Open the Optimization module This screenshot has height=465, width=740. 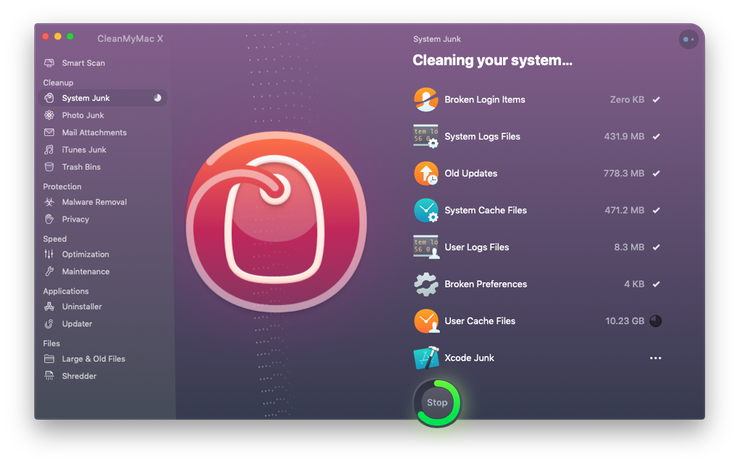point(85,254)
